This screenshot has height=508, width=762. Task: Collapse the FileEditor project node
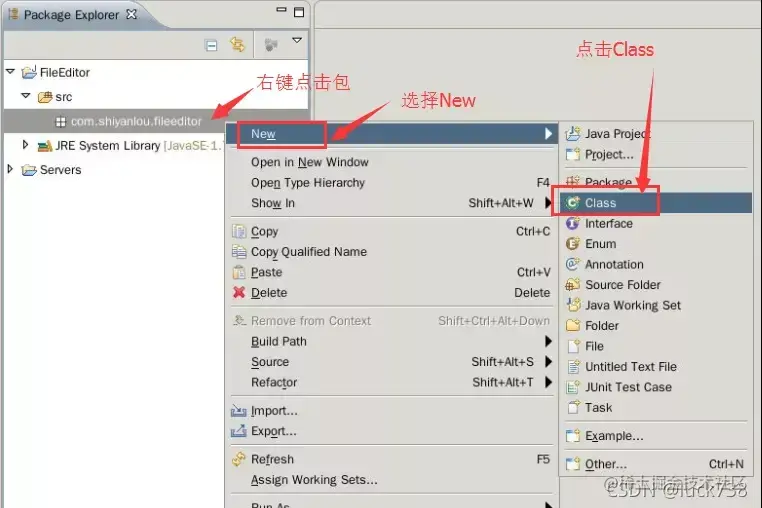coord(10,71)
